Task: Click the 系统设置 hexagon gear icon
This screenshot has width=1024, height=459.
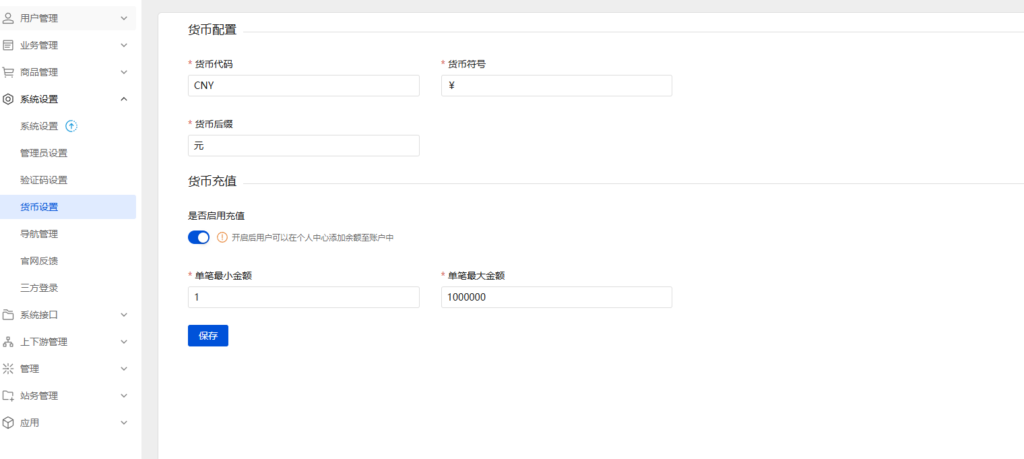Action: coord(8,99)
